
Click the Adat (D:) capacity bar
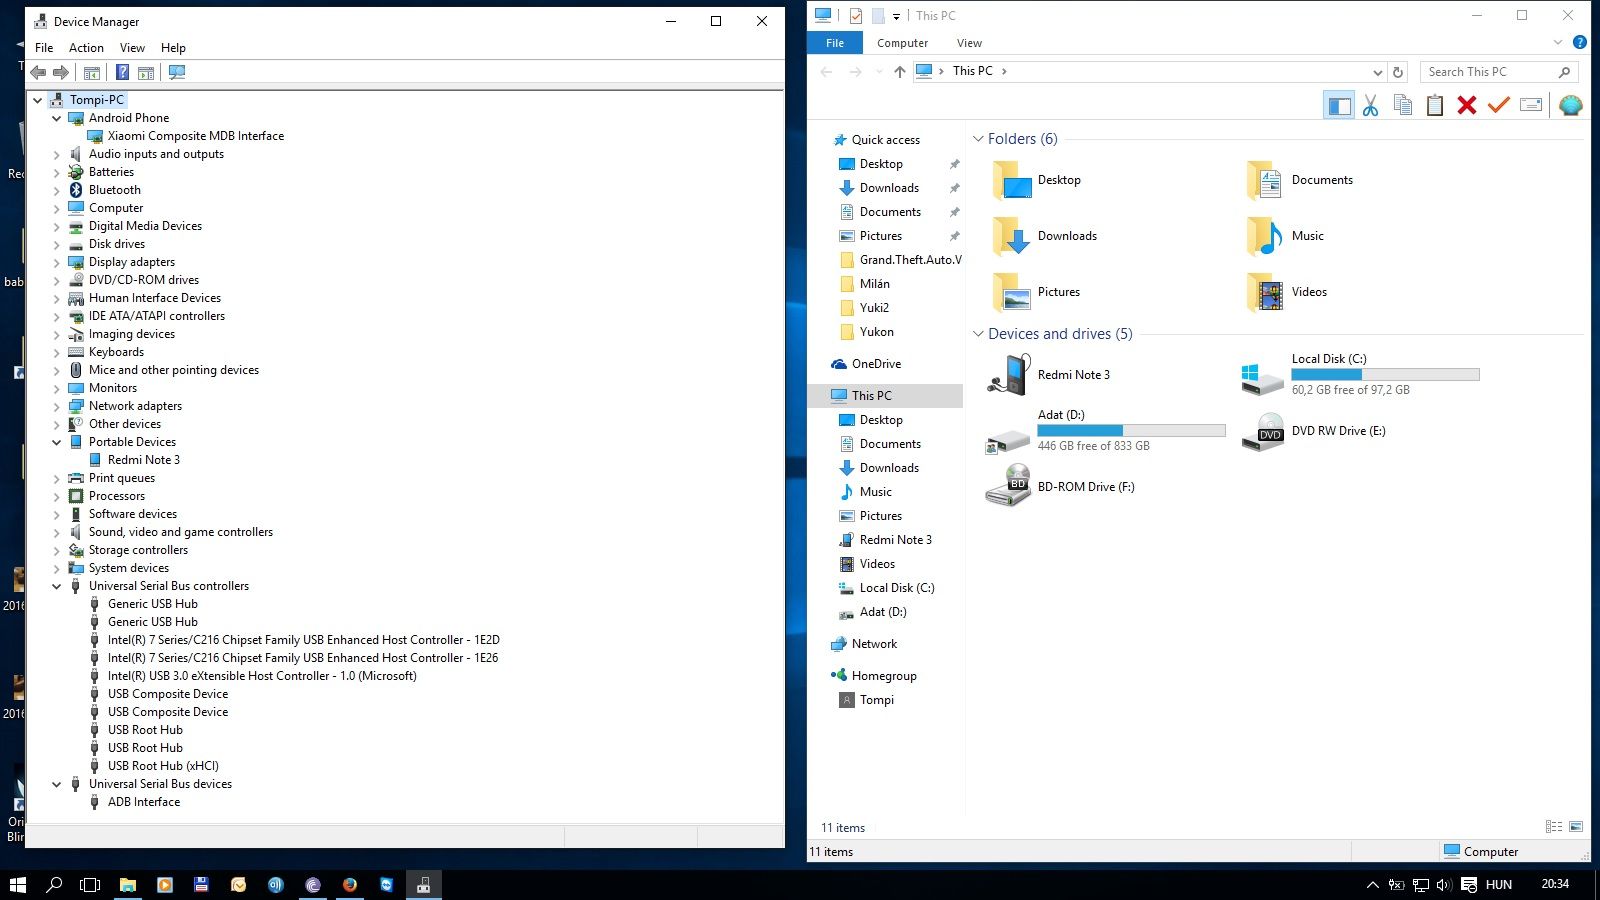pos(1131,431)
